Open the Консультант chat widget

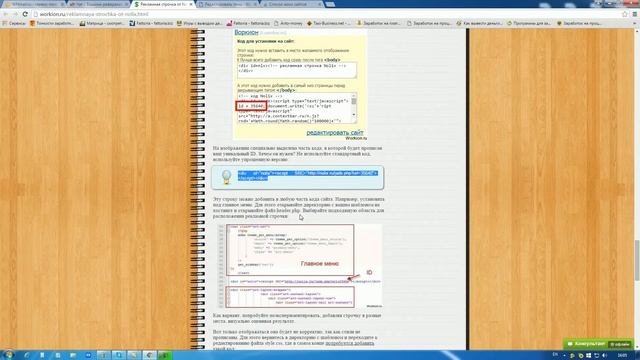[x=598, y=344]
